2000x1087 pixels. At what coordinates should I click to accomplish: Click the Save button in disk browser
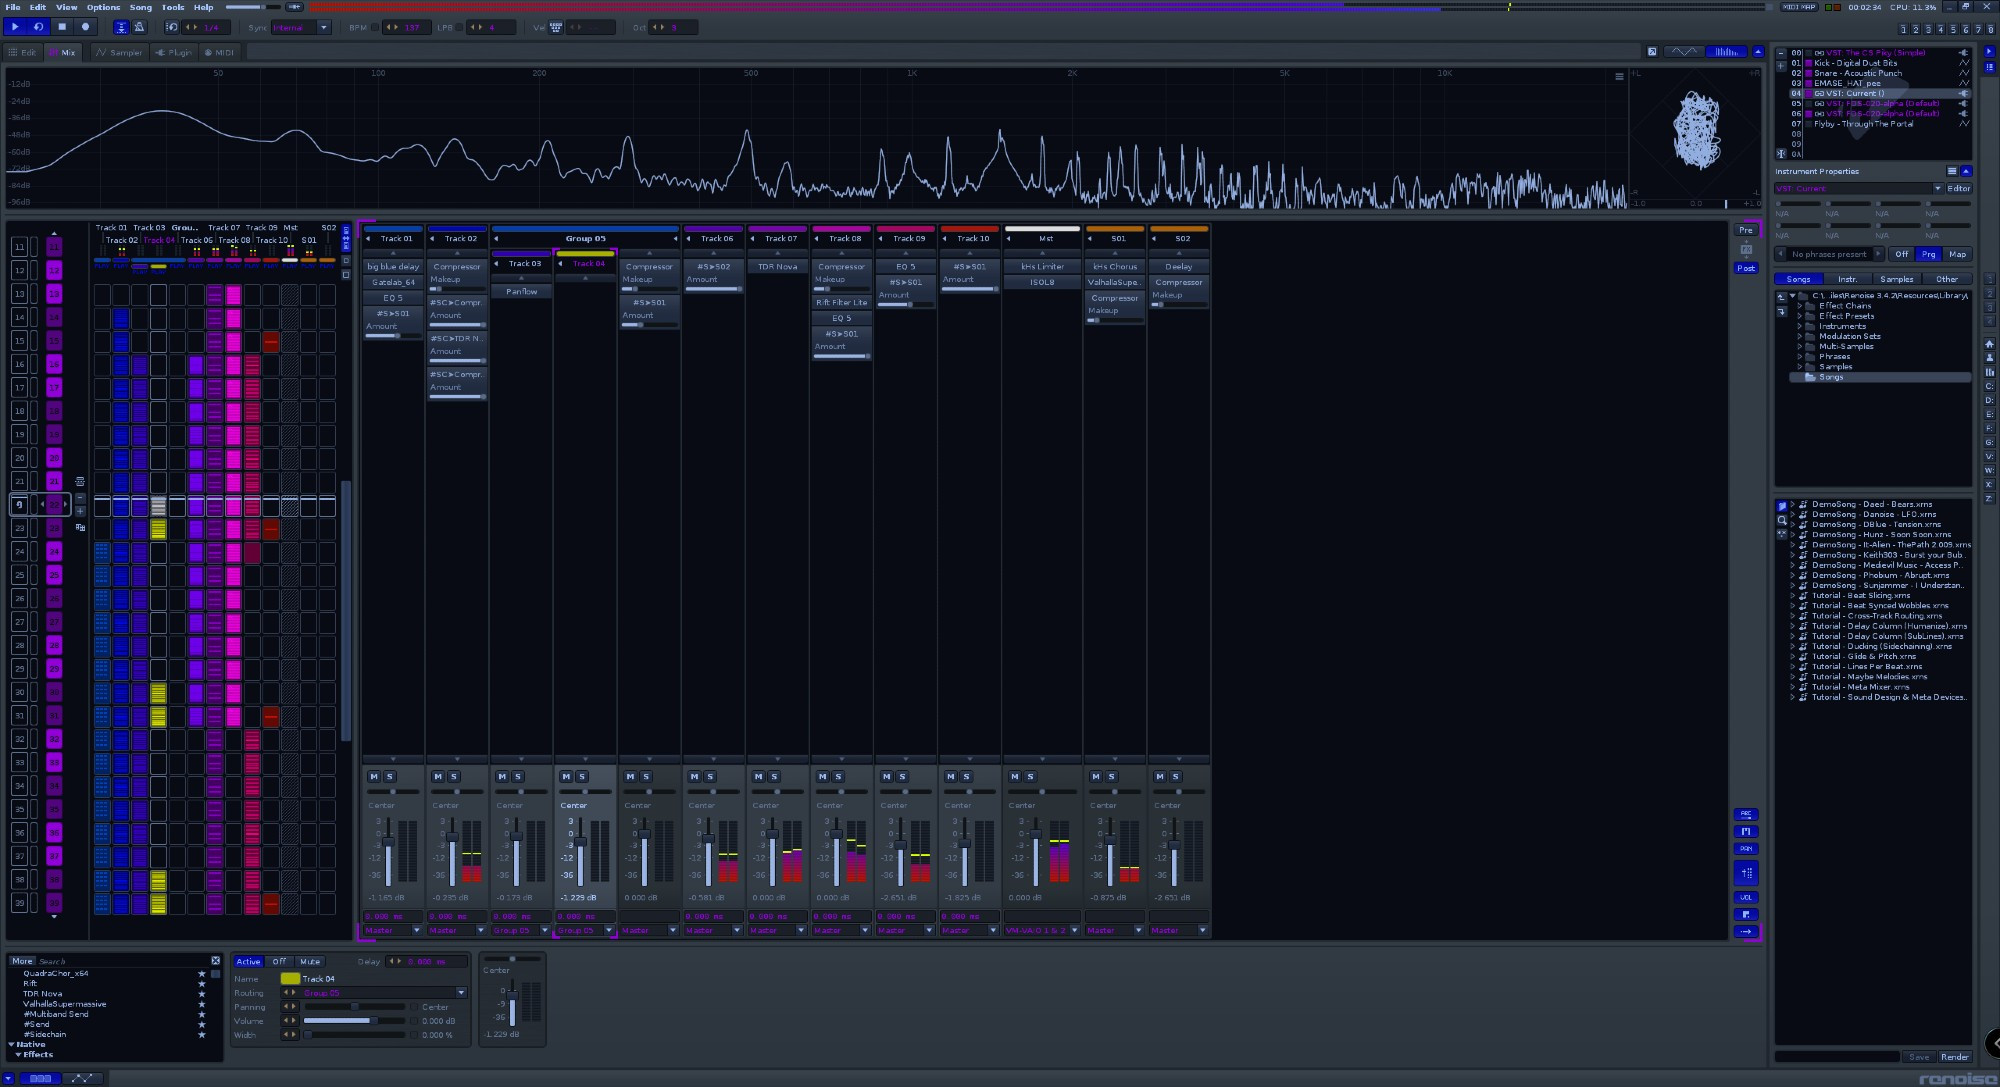[1918, 1057]
